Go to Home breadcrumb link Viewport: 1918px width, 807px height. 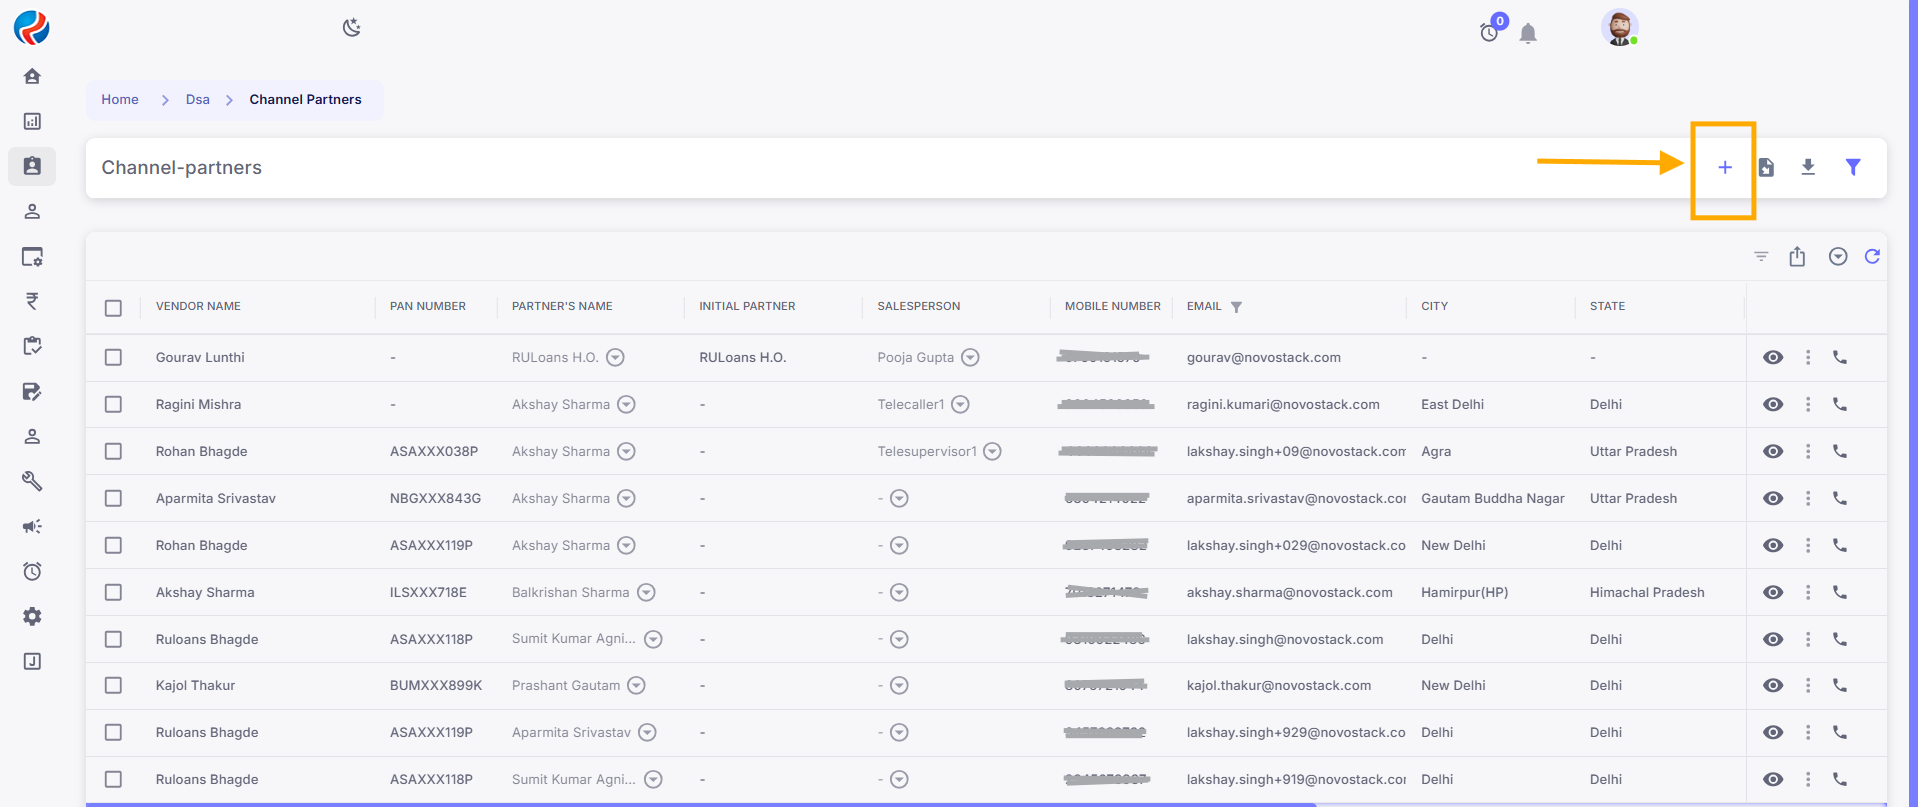(120, 100)
